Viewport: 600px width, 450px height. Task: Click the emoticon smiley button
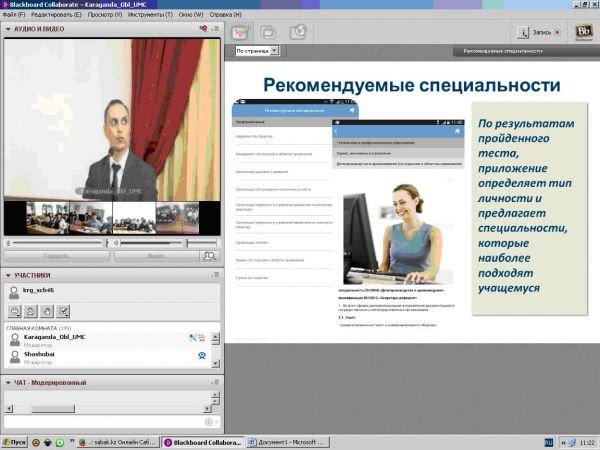tap(15, 311)
